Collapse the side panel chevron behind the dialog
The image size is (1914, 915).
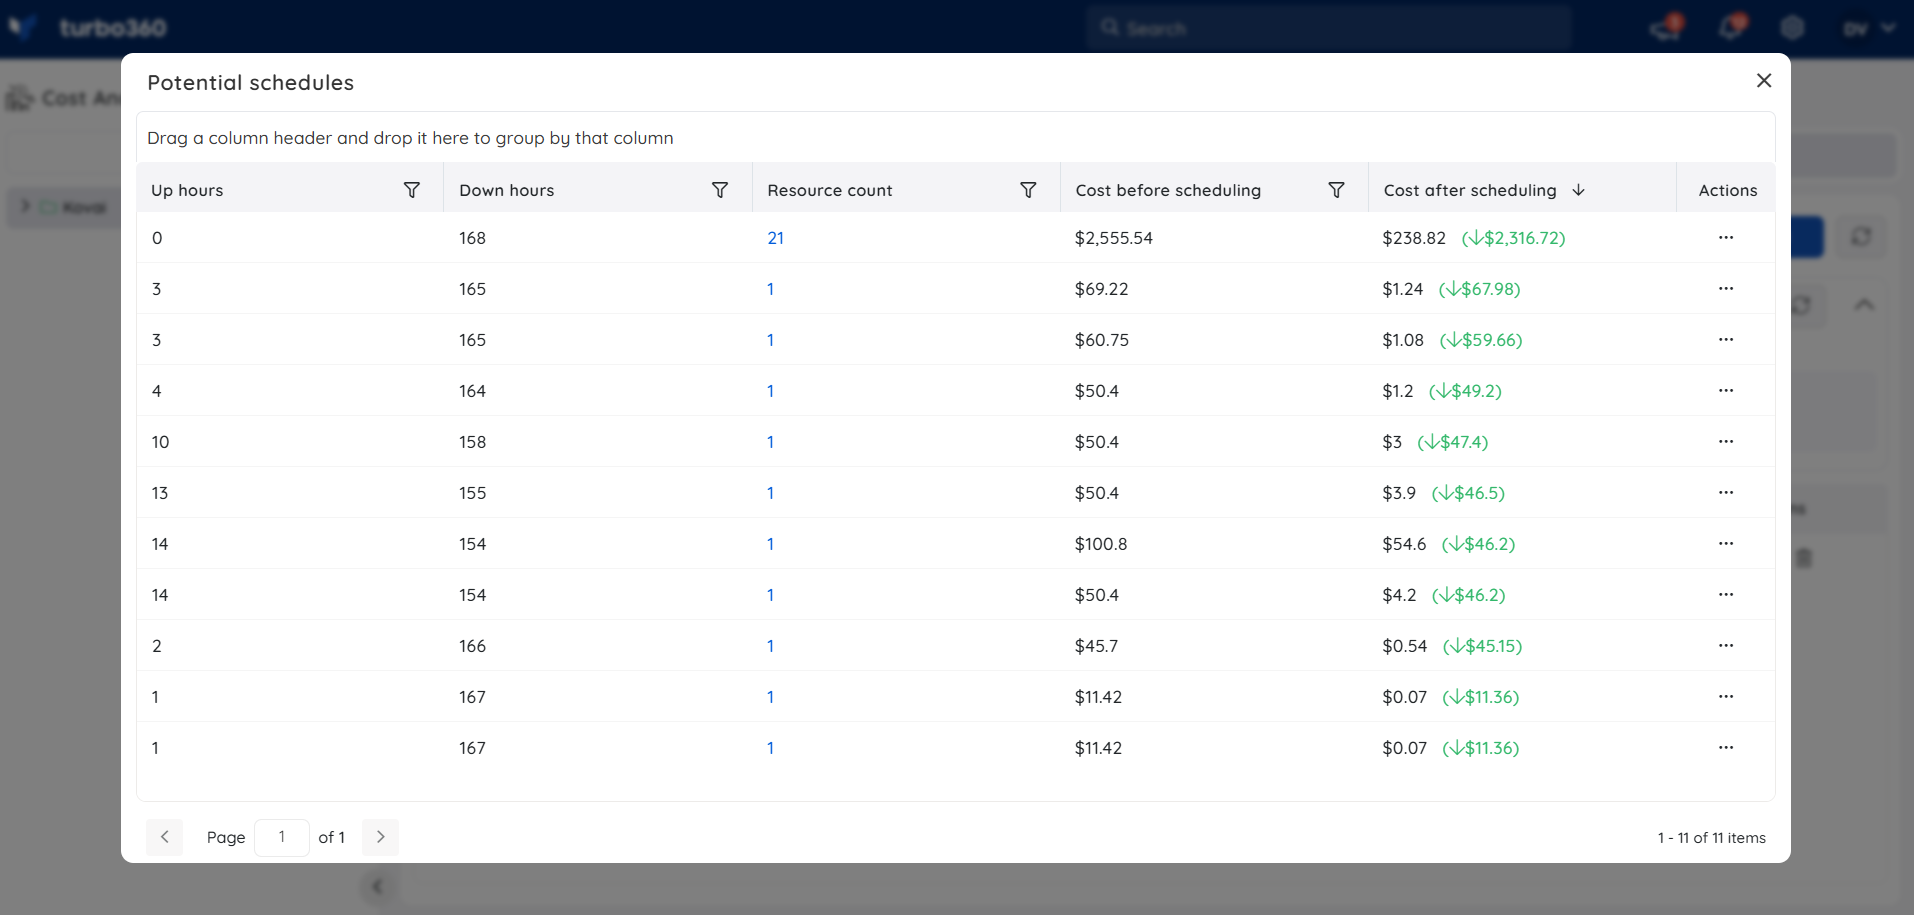point(378,886)
